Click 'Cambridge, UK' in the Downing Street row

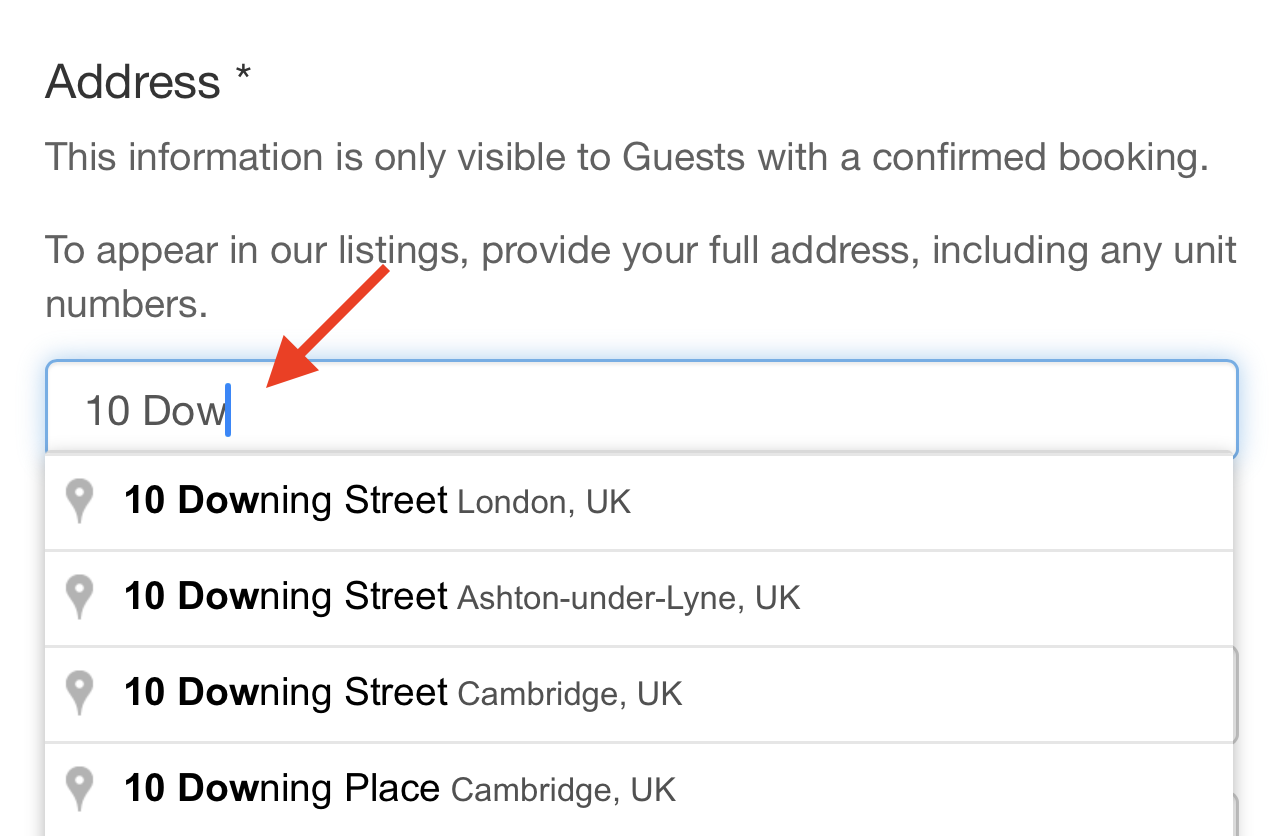[570, 694]
